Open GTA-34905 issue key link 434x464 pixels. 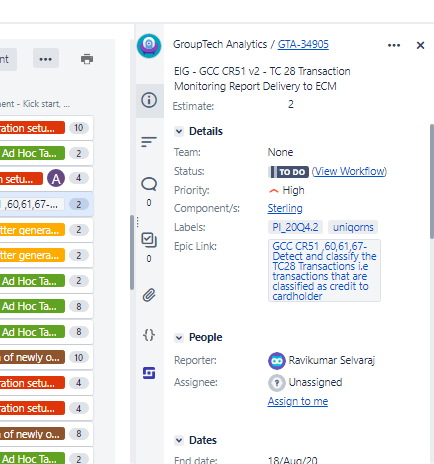[303, 44]
